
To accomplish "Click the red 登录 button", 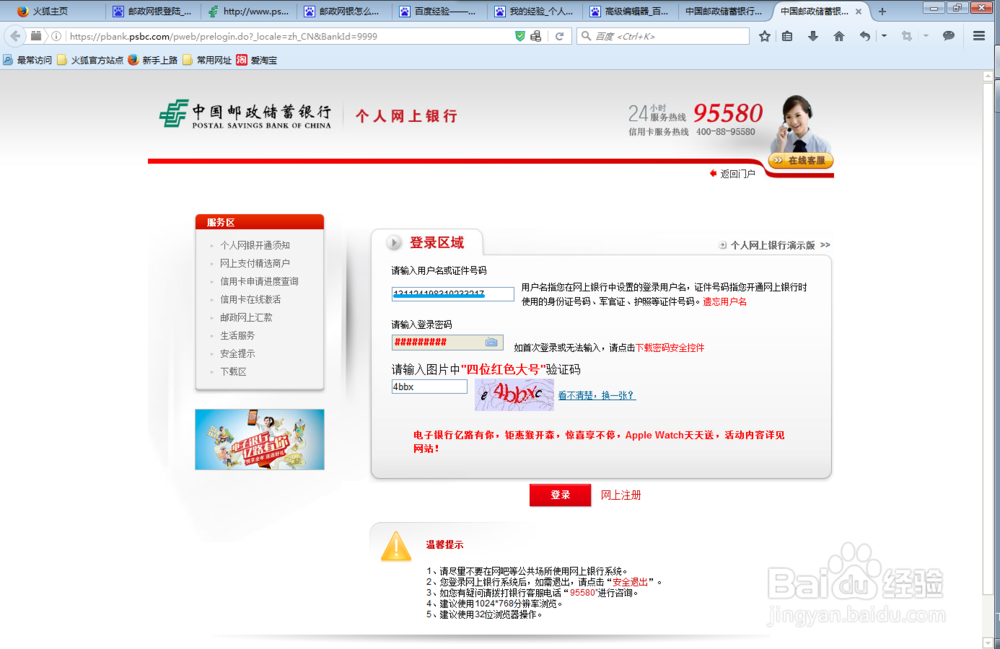I will point(560,495).
